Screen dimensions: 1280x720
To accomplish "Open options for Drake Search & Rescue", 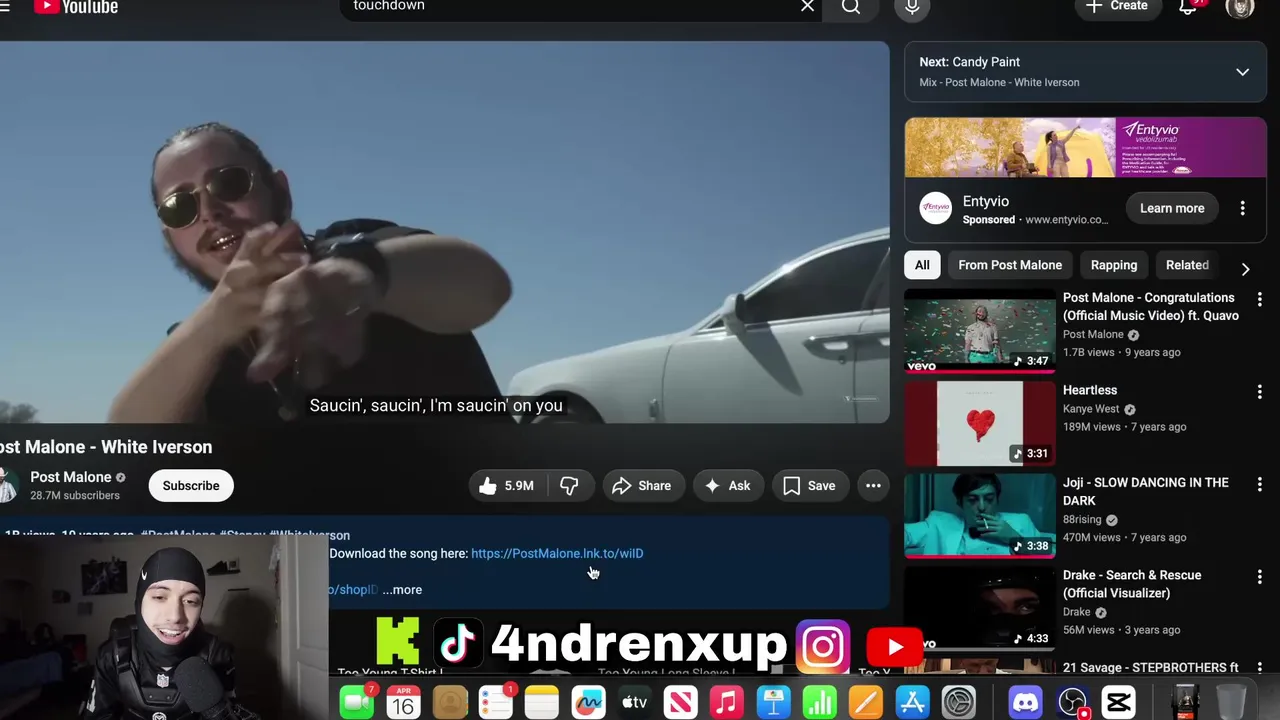I will point(1259,577).
